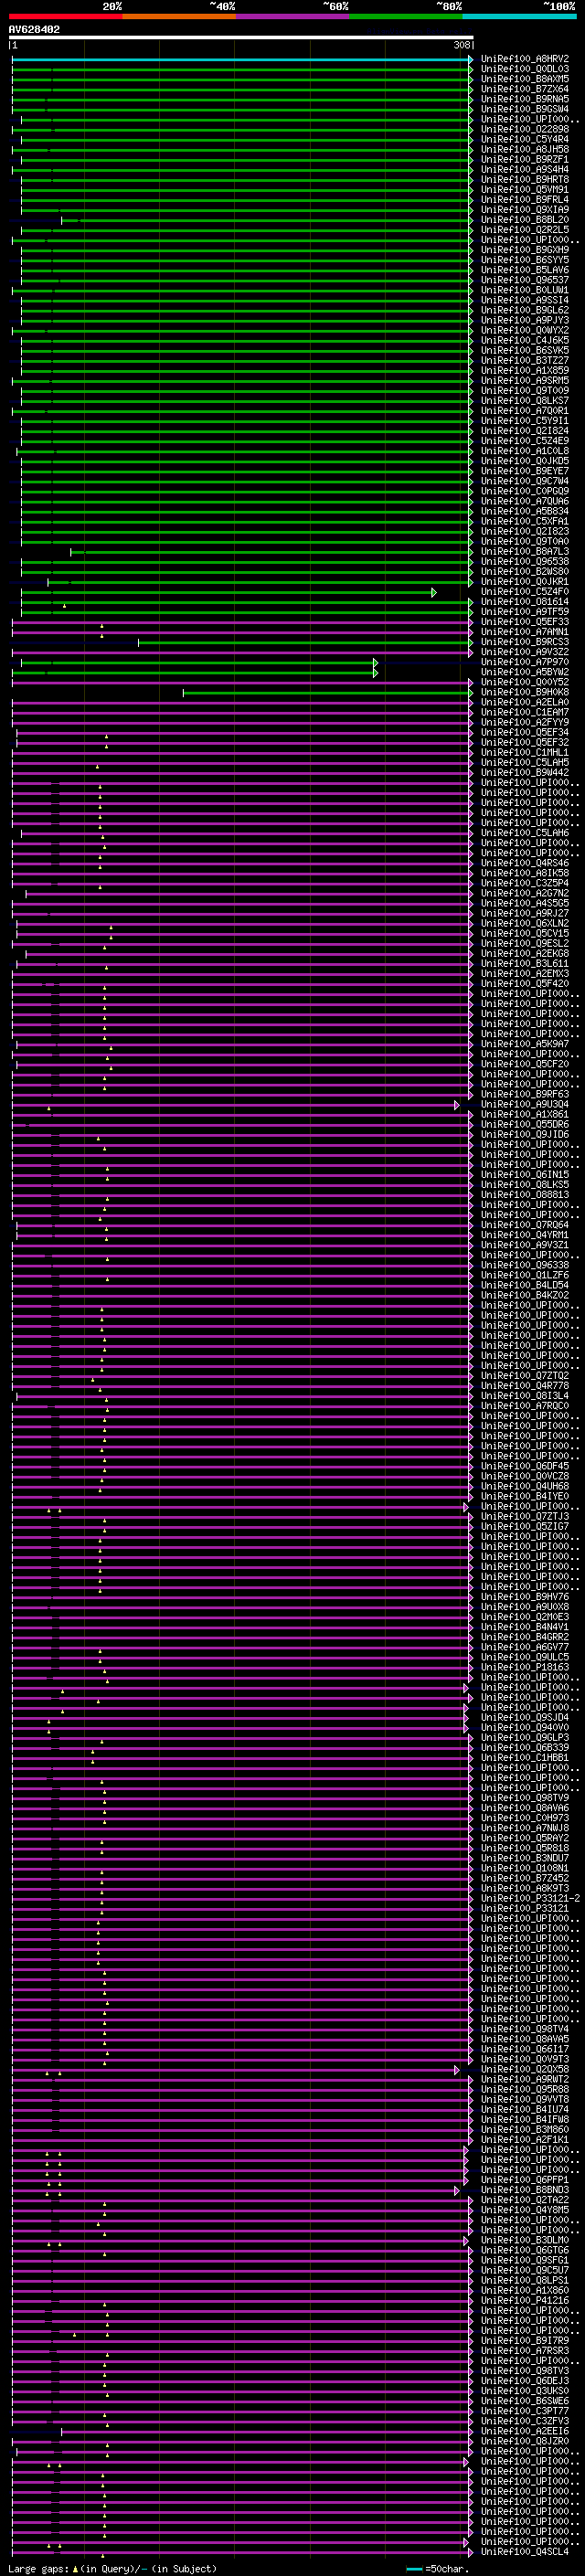The height and width of the screenshot is (2576, 585).
Task: Select hit UniRef100_Q6DF45
Action: point(525,1466)
